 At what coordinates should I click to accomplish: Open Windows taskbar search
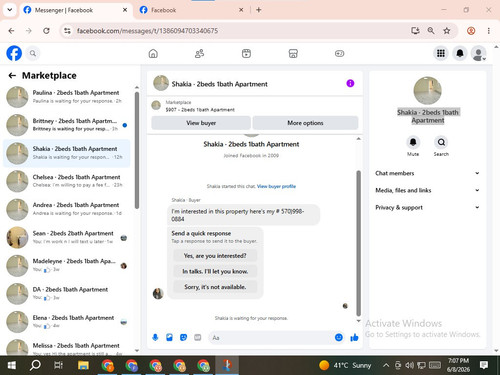point(35,365)
